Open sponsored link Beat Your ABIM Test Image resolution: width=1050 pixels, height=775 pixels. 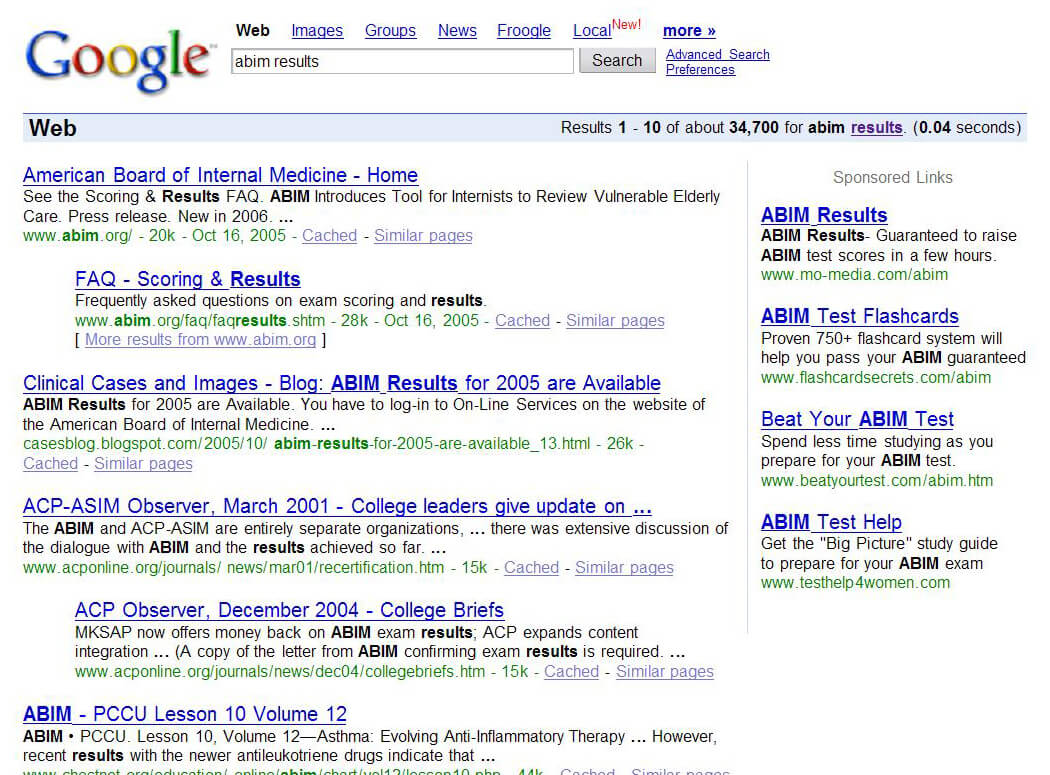pyautogui.click(x=857, y=419)
